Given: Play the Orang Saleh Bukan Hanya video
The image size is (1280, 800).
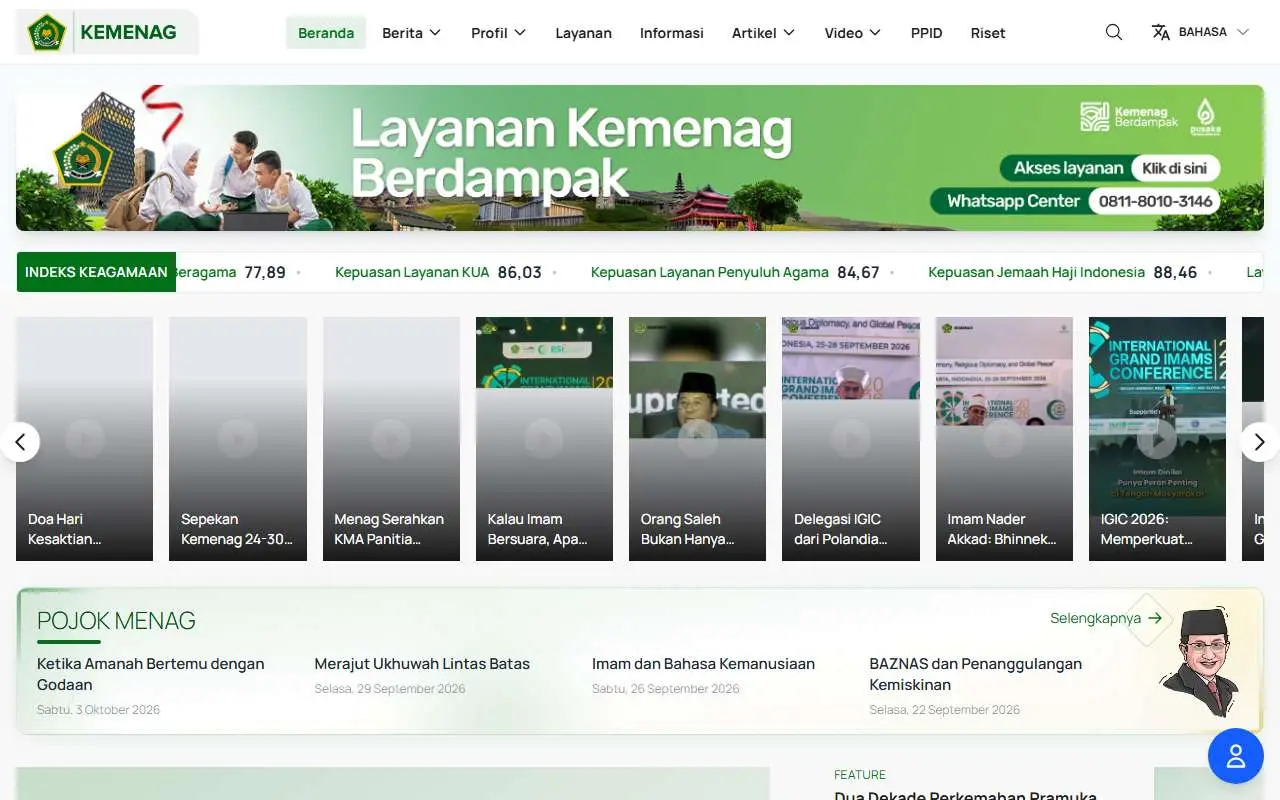Looking at the screenshot, I should [697, 439].
